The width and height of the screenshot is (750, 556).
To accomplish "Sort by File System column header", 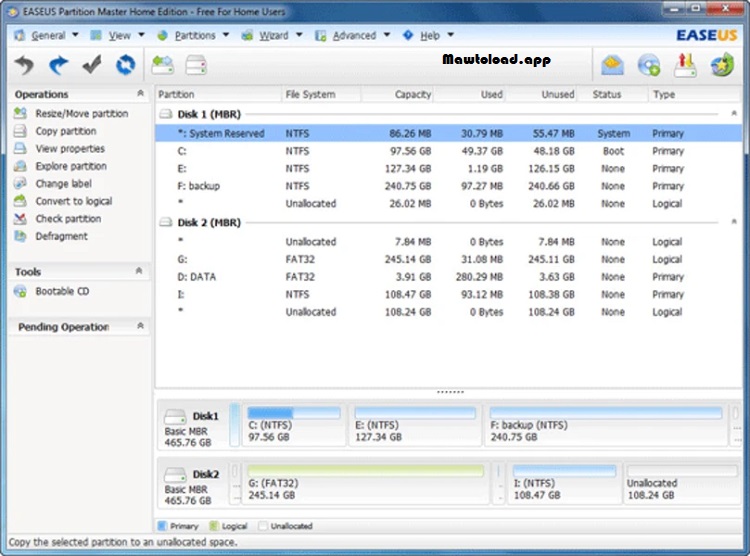I will coord(321,94).
